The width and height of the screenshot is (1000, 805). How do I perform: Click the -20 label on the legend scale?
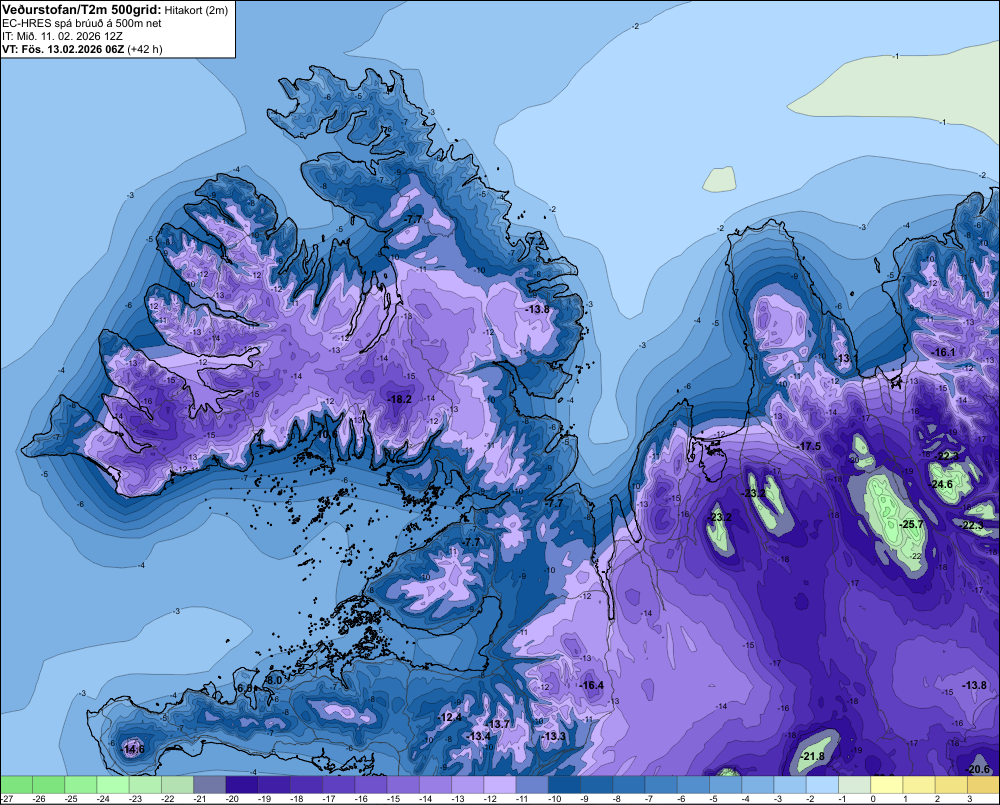click(x=232, y=799)
